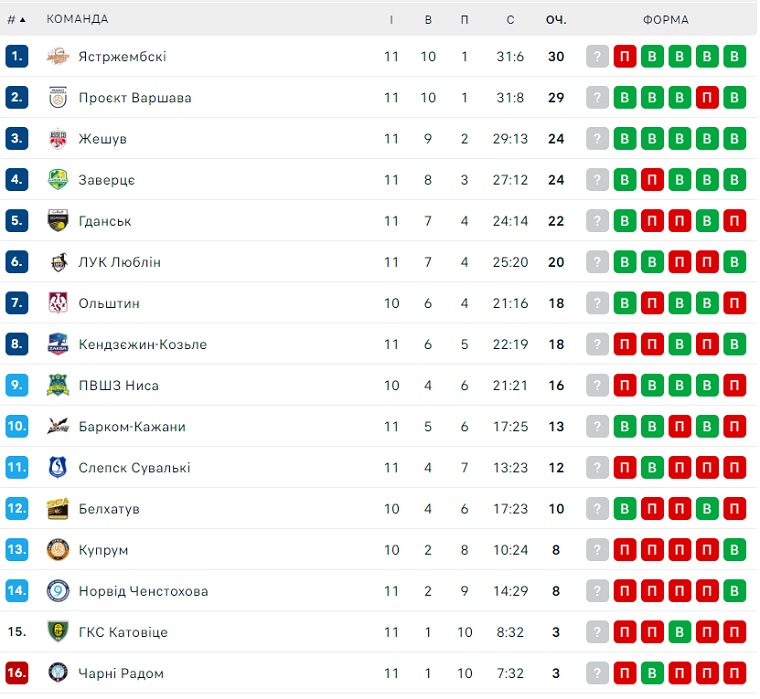
Task: Click the ЛУК Люблін team logo
Action: (58, 262)
